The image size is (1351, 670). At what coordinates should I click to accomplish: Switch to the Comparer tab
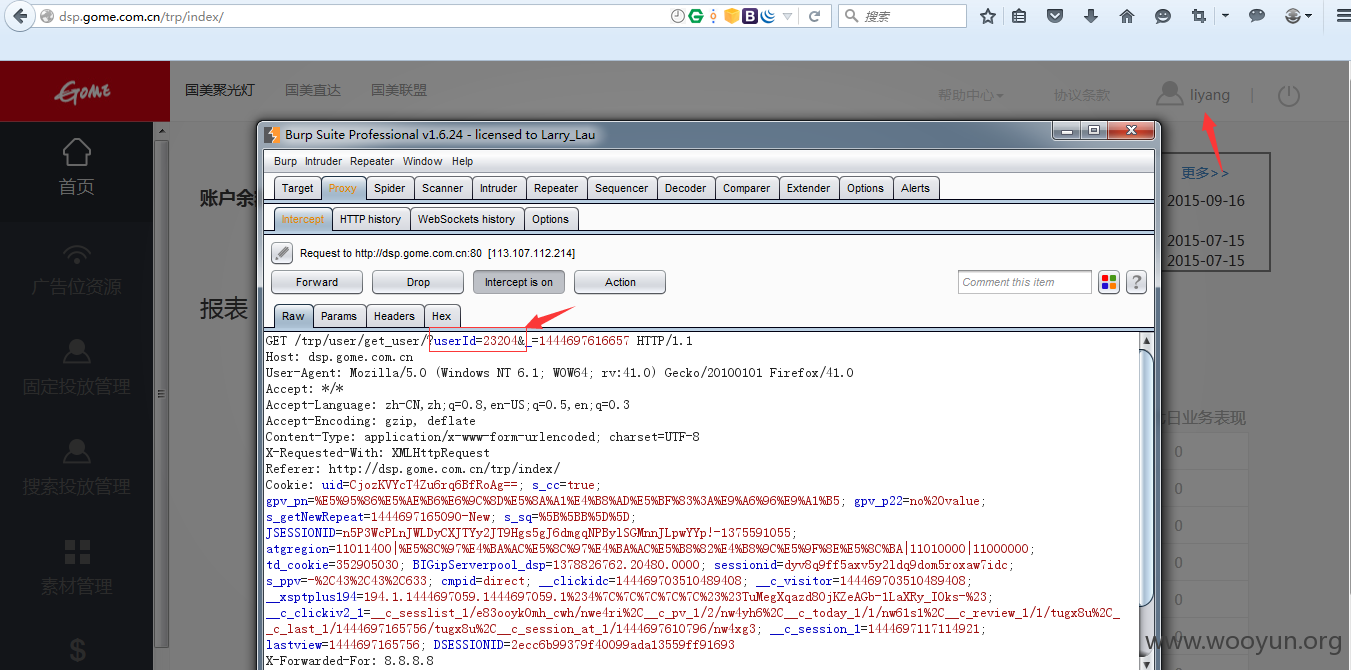(746, 188)
